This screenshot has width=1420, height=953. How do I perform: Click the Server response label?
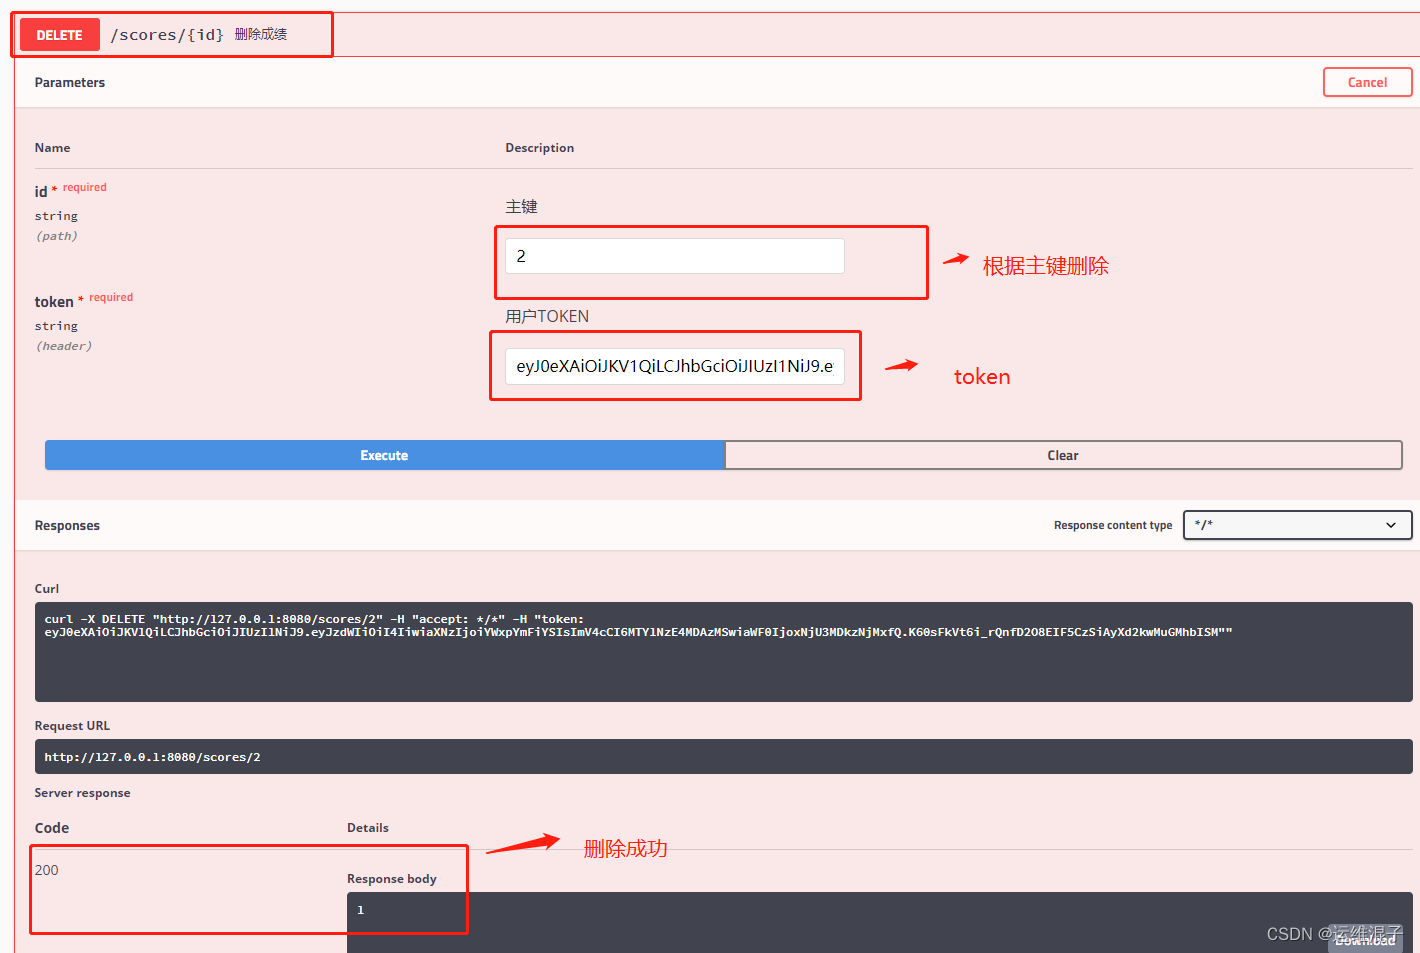tap(82, 793)
